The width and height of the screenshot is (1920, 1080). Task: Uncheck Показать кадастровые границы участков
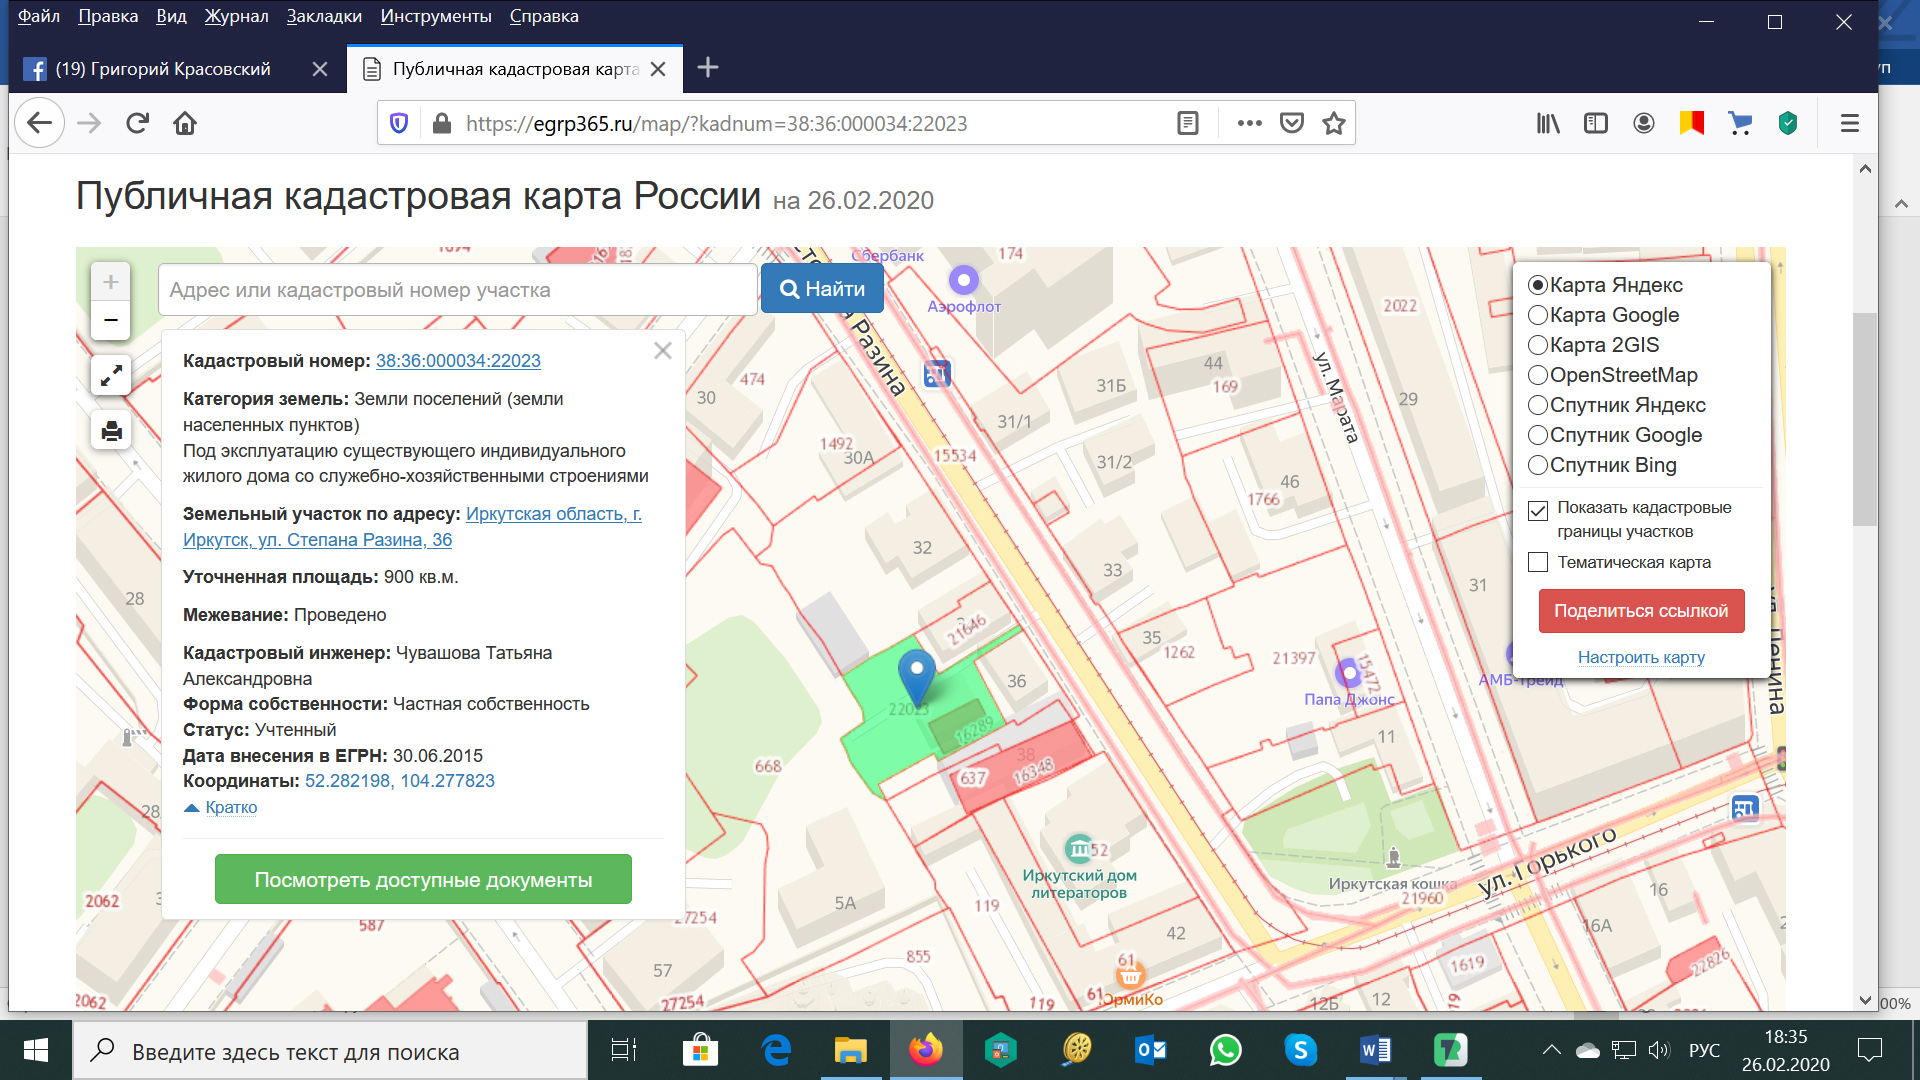click(1538, 511)
